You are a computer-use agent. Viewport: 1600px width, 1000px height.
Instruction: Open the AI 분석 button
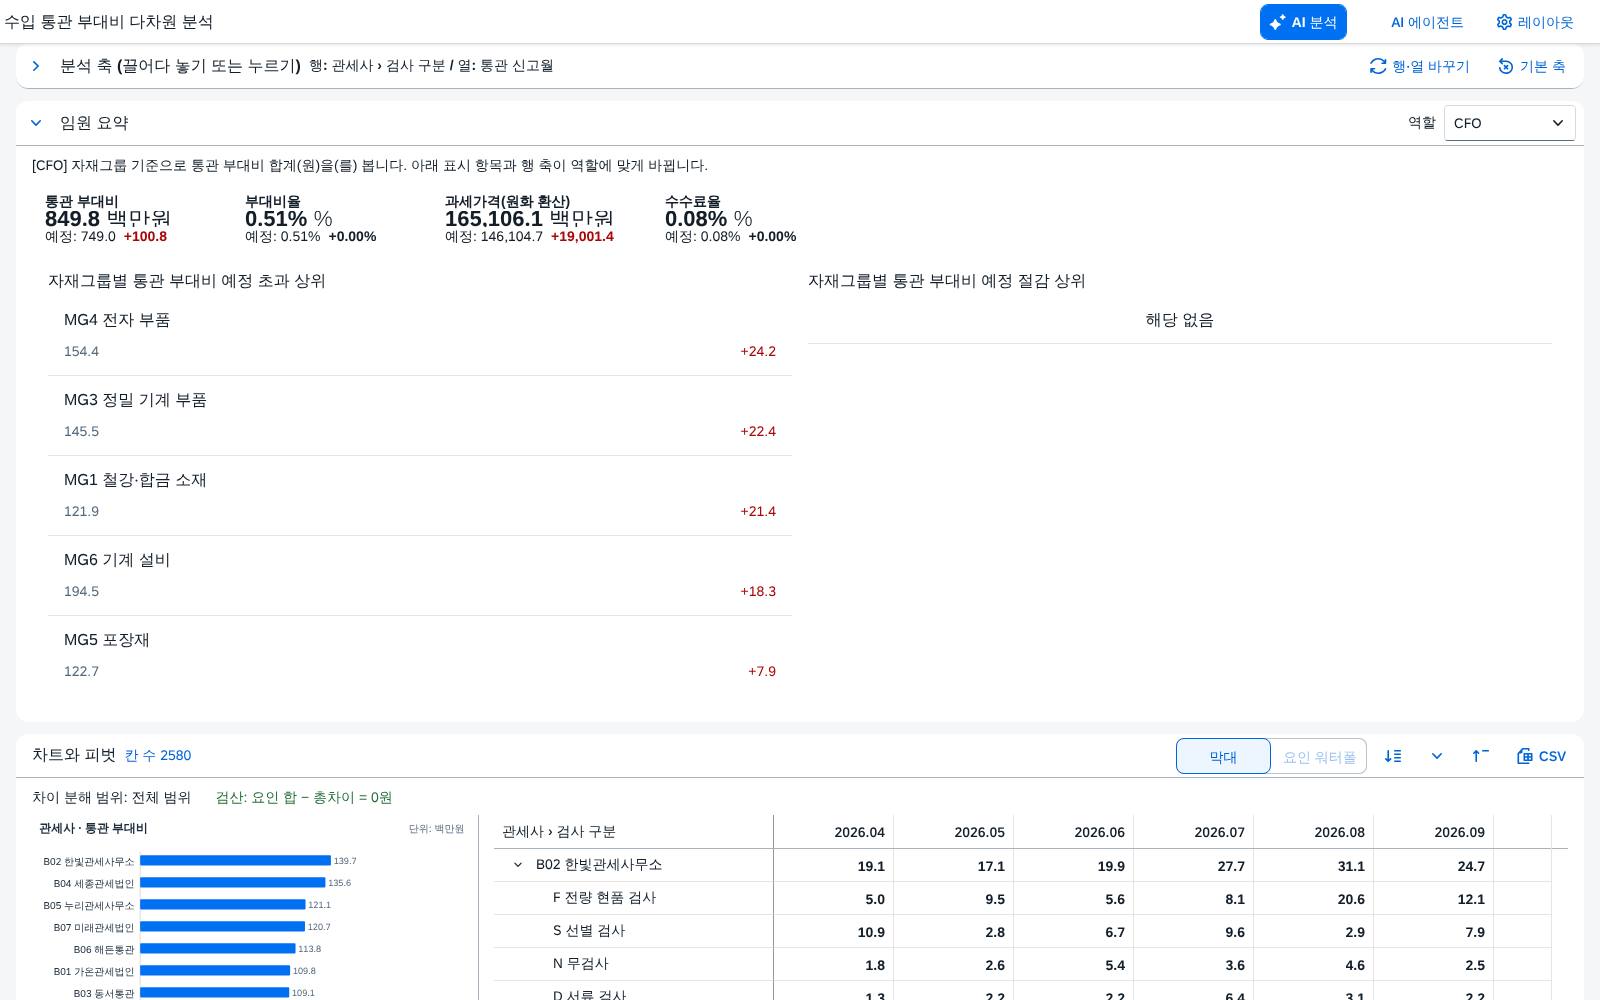(x=1303, y=22)
